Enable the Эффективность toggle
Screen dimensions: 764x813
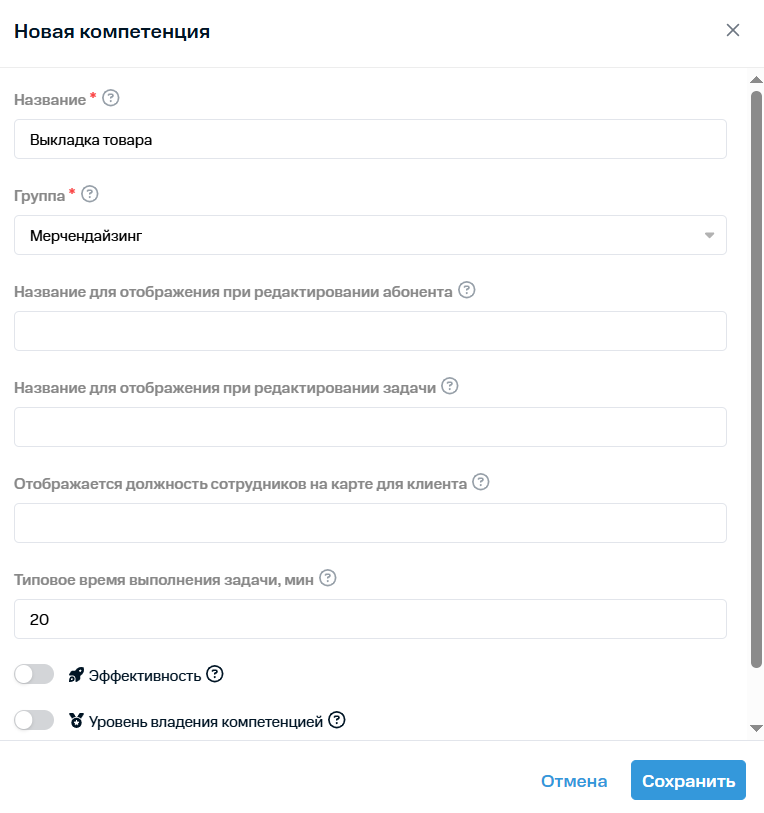pos(34,675)
